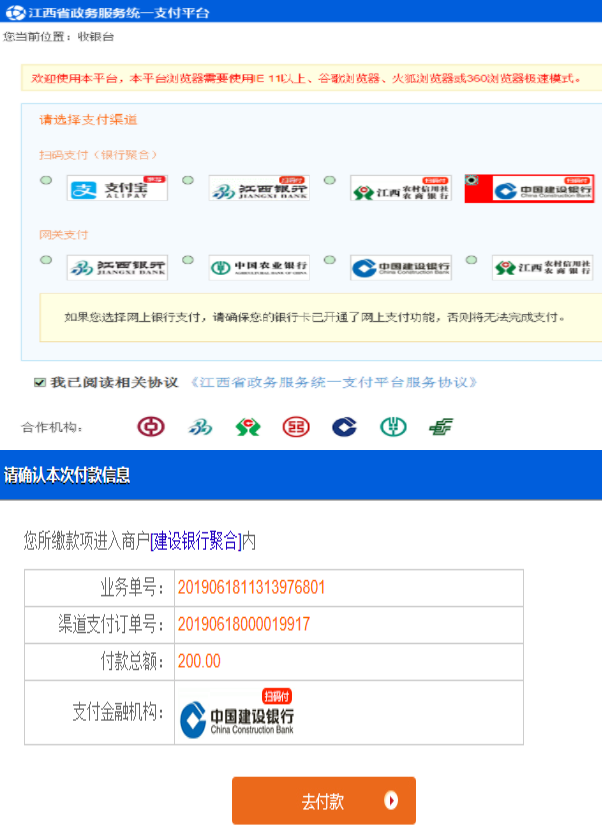Click the Jiangxi Bank gateway payment logo
The height and width of the screenshot is (837, 602).
coord(117,267)
